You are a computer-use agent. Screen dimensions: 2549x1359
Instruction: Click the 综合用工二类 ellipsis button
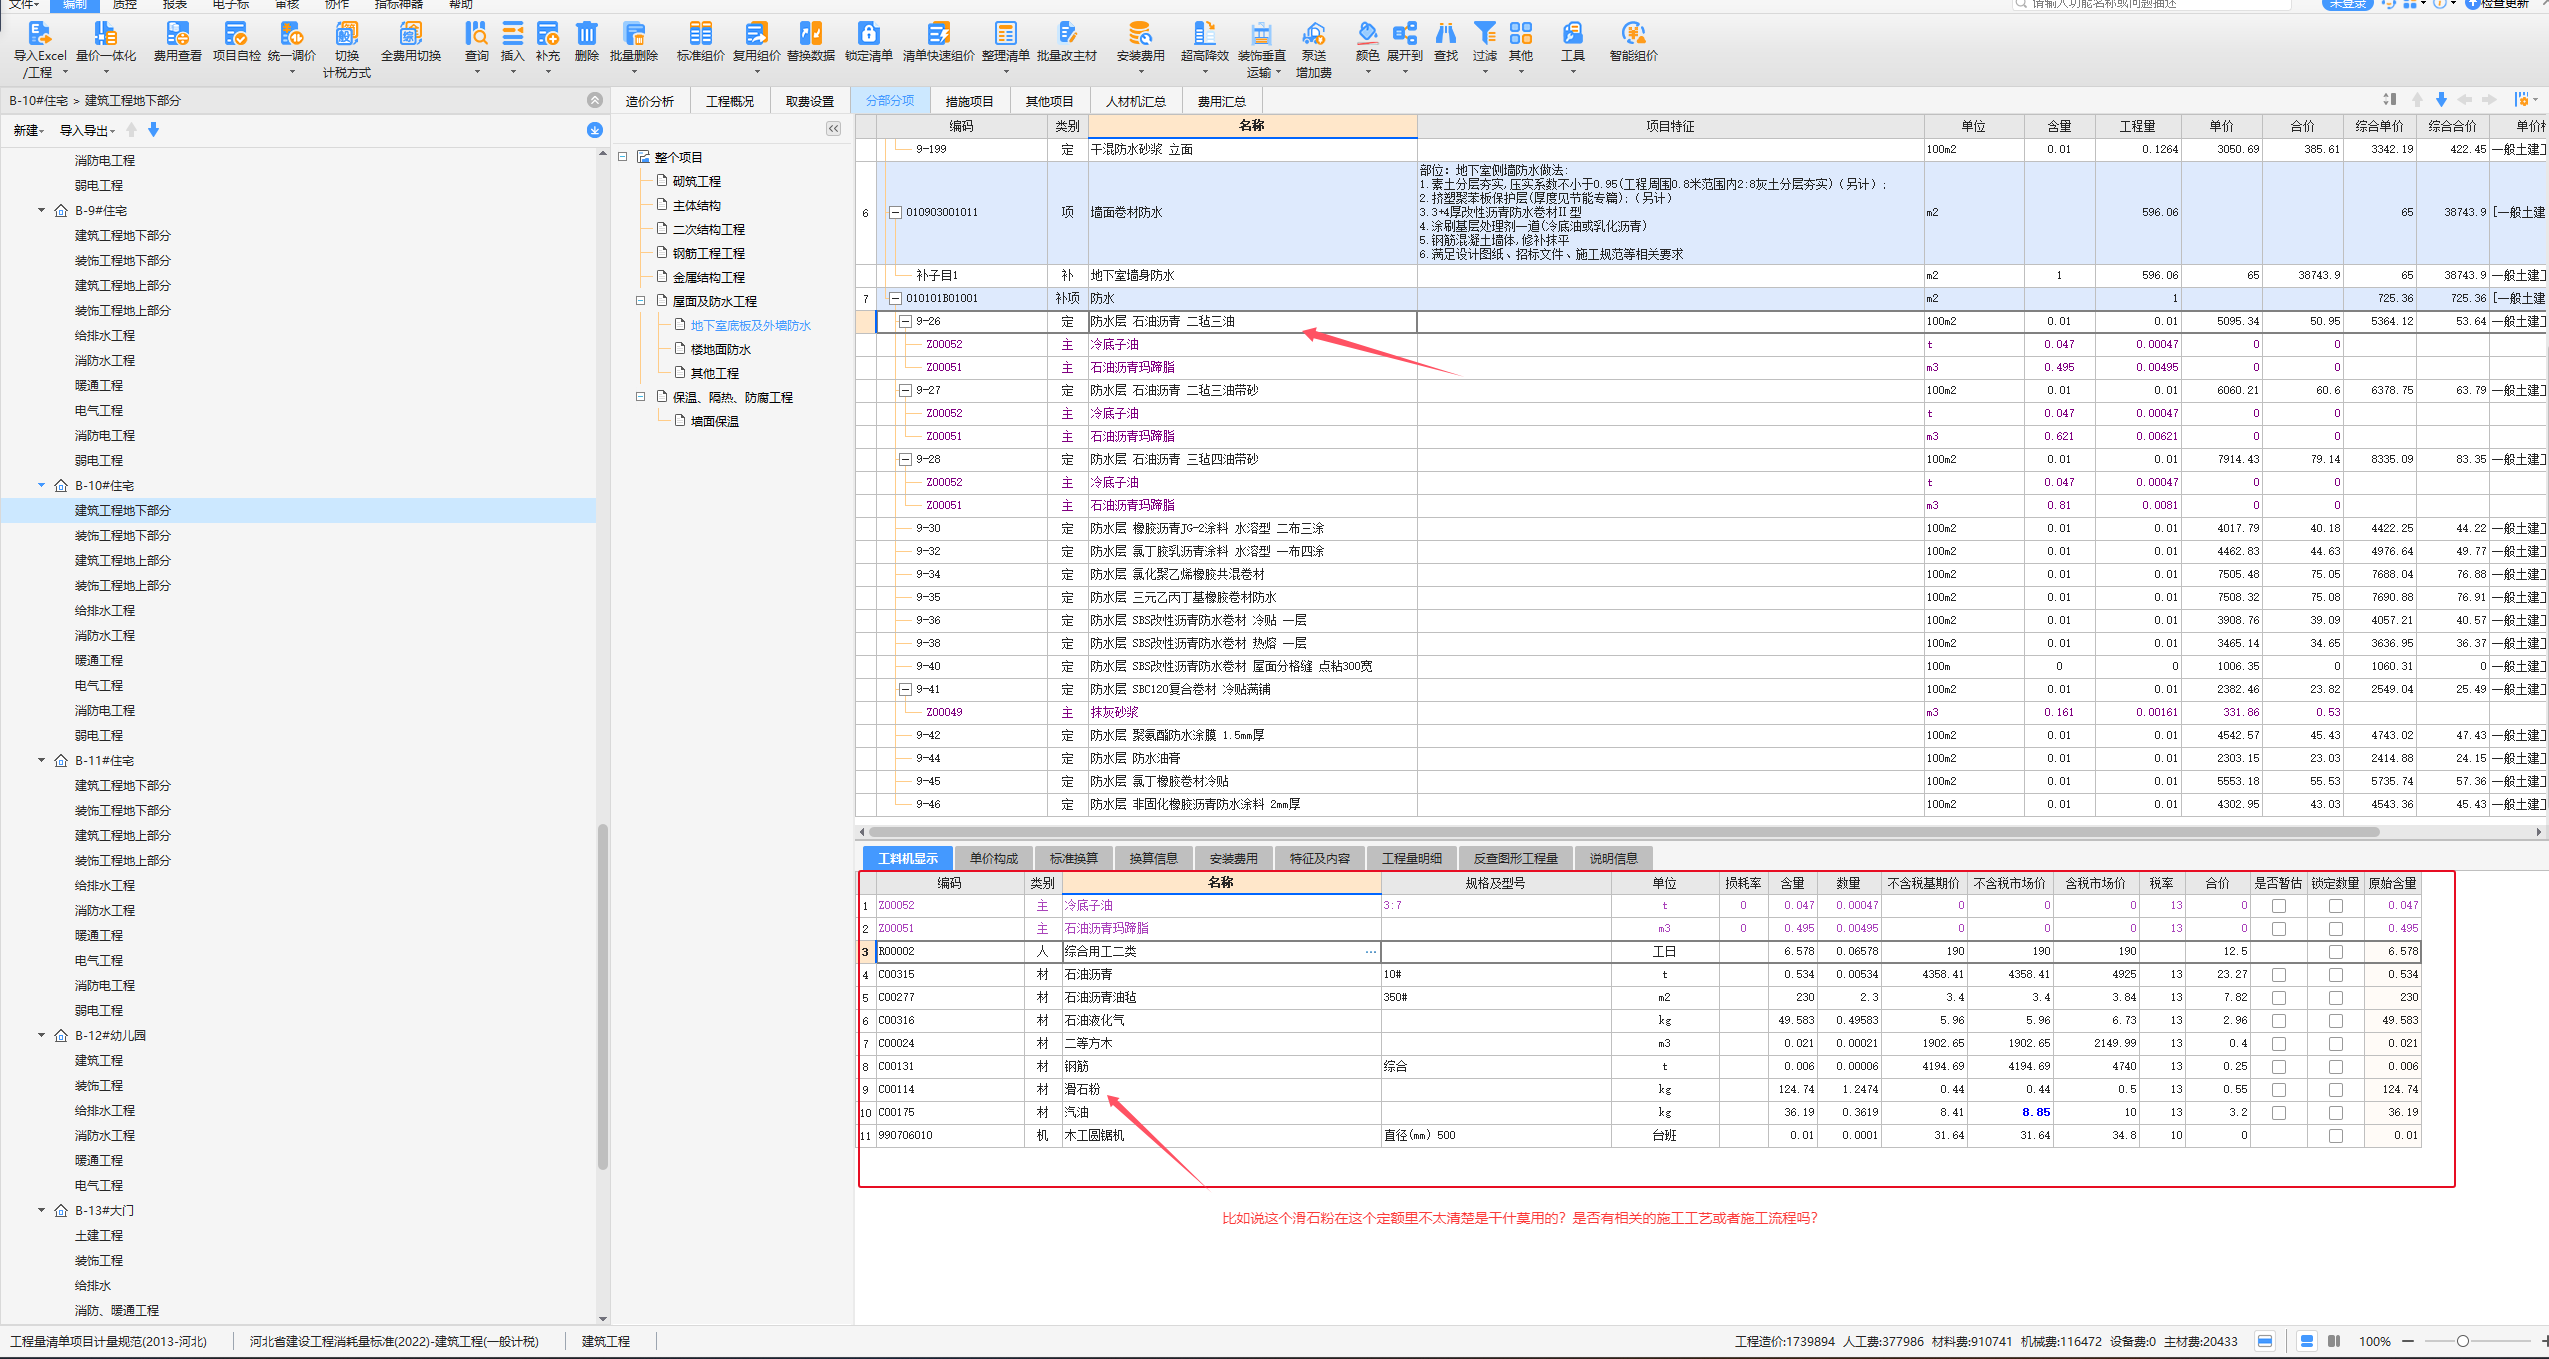pos(1370,951)
